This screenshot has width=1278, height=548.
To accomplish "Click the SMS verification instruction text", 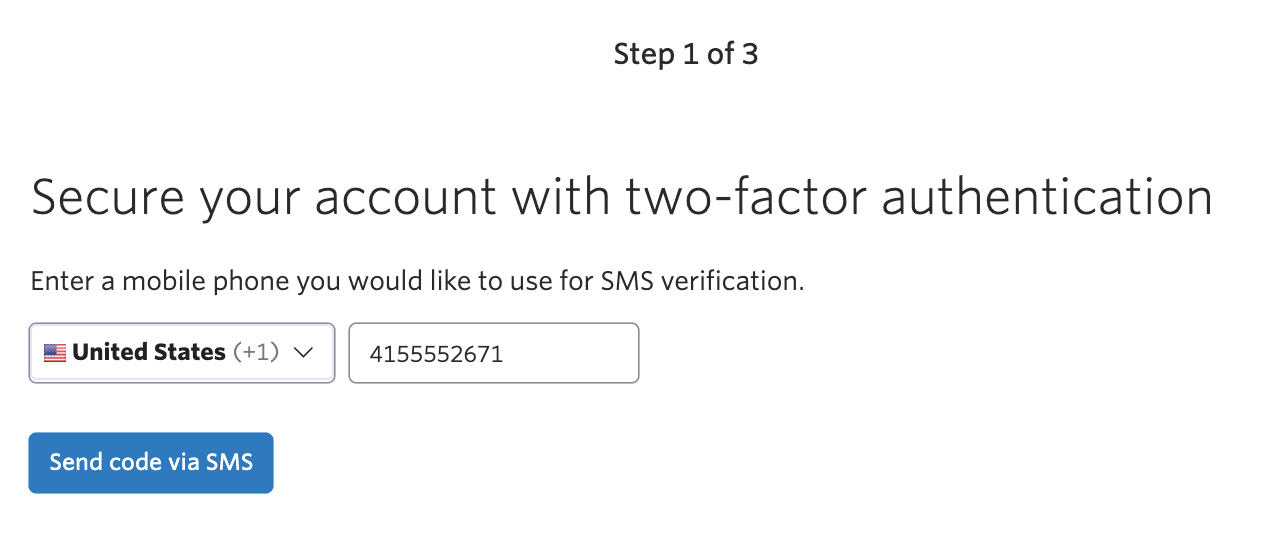I will coord(418,281).
